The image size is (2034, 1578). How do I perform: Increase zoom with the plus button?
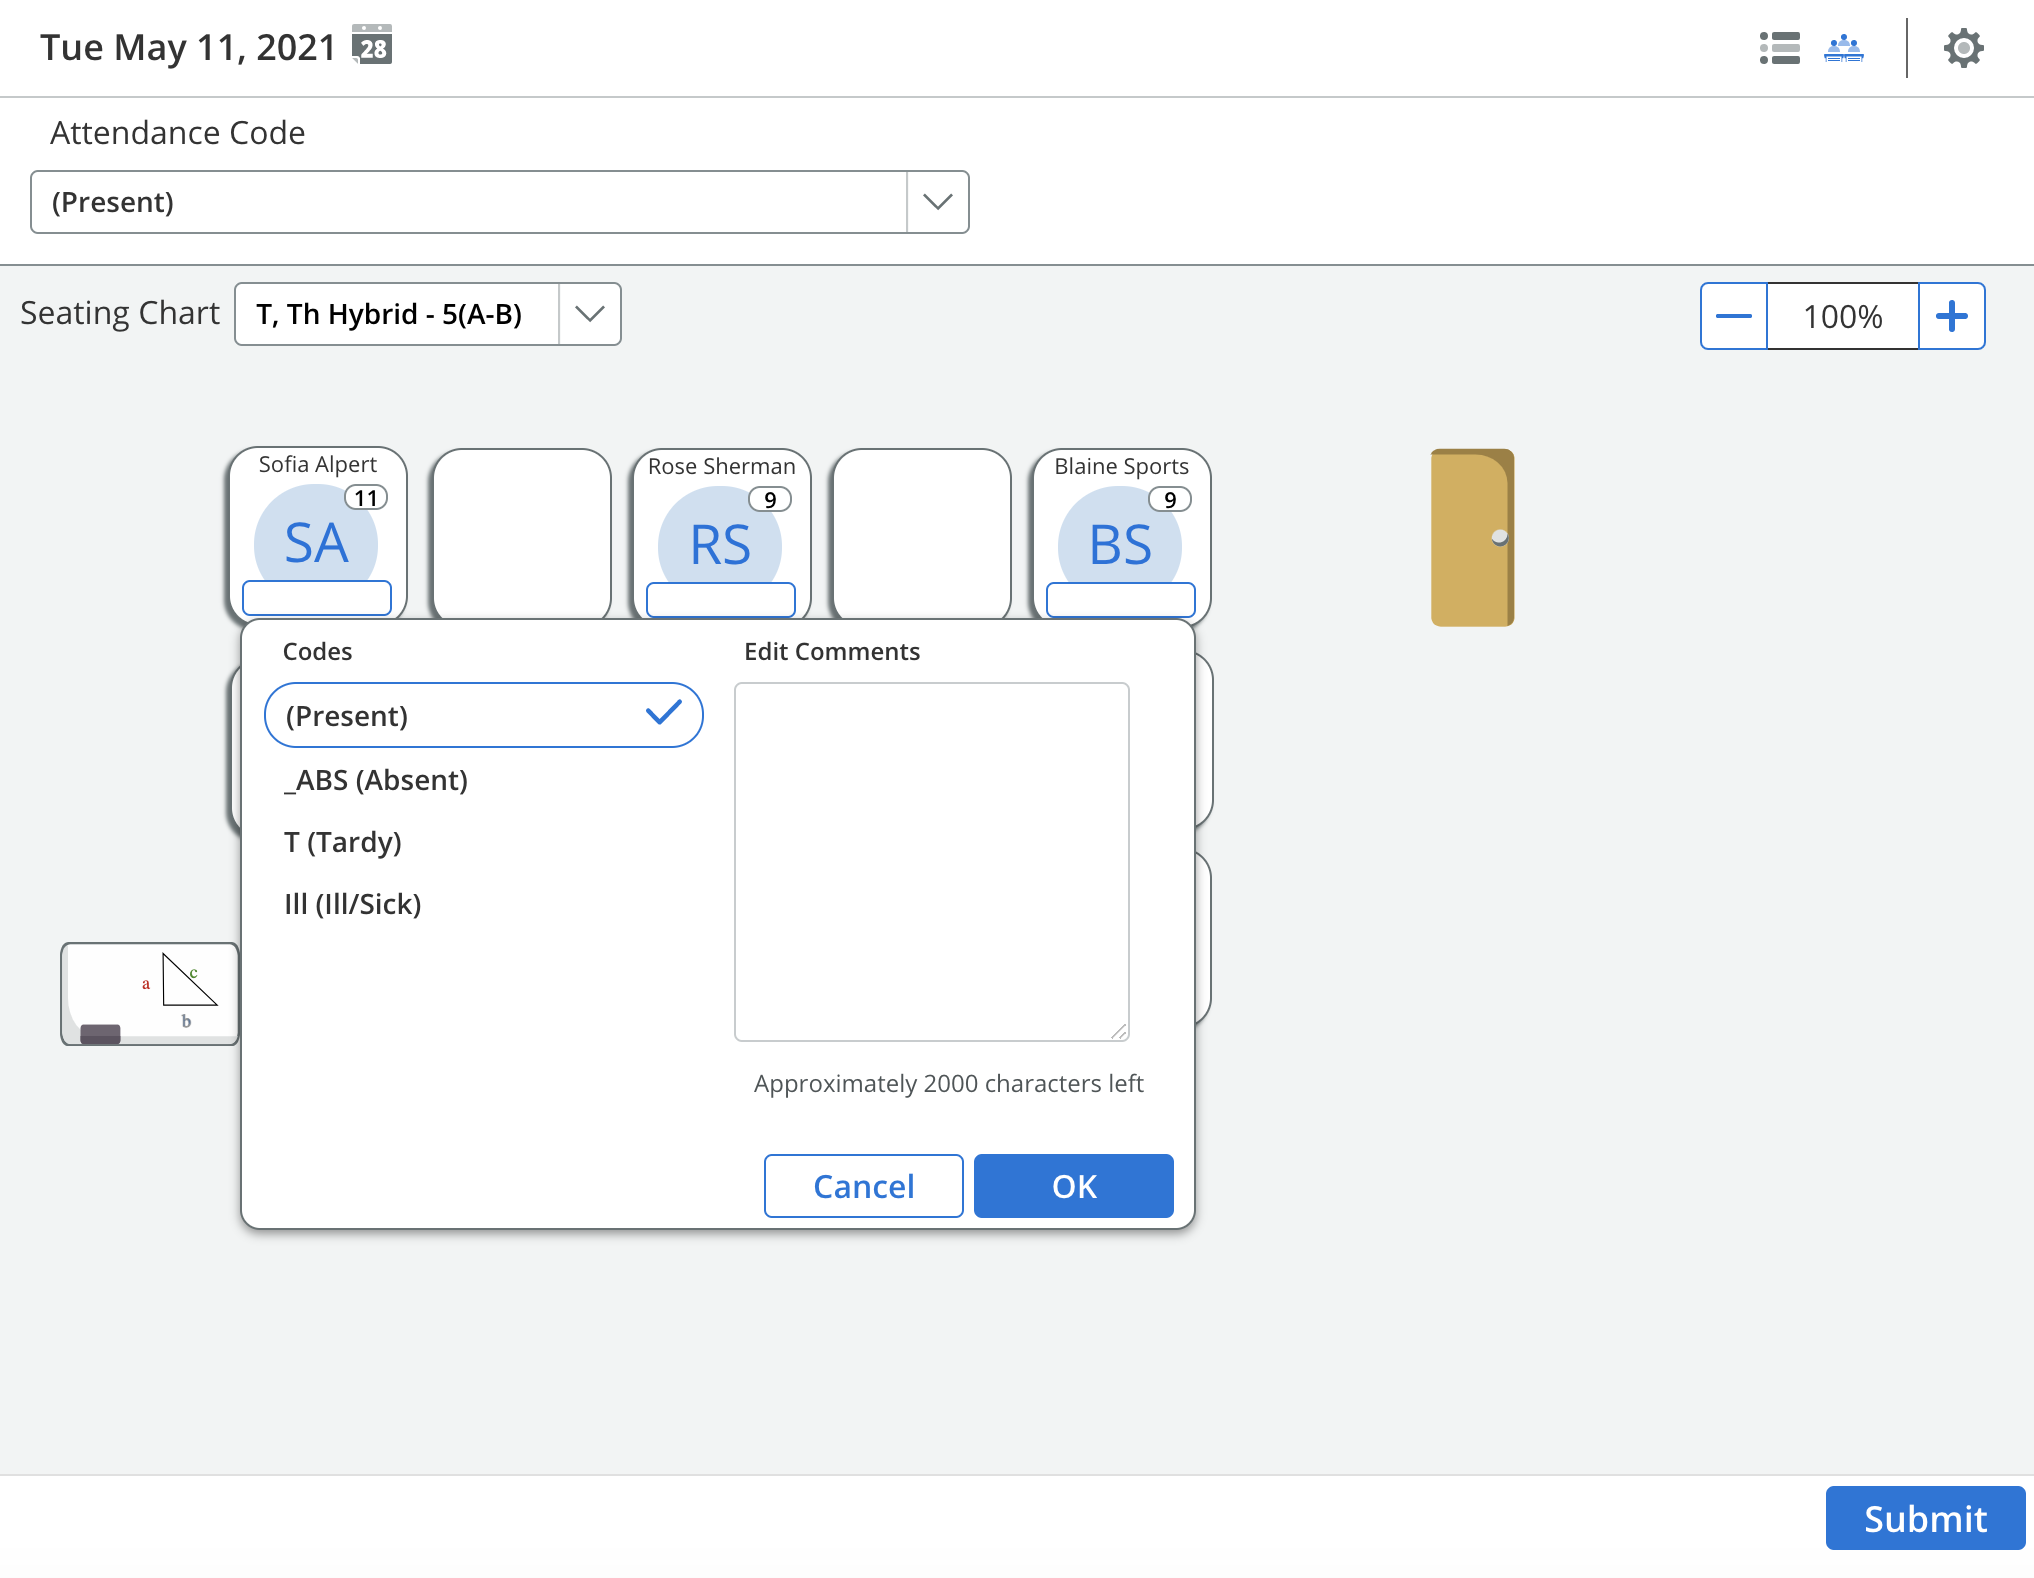click(x=1951, y=316)
